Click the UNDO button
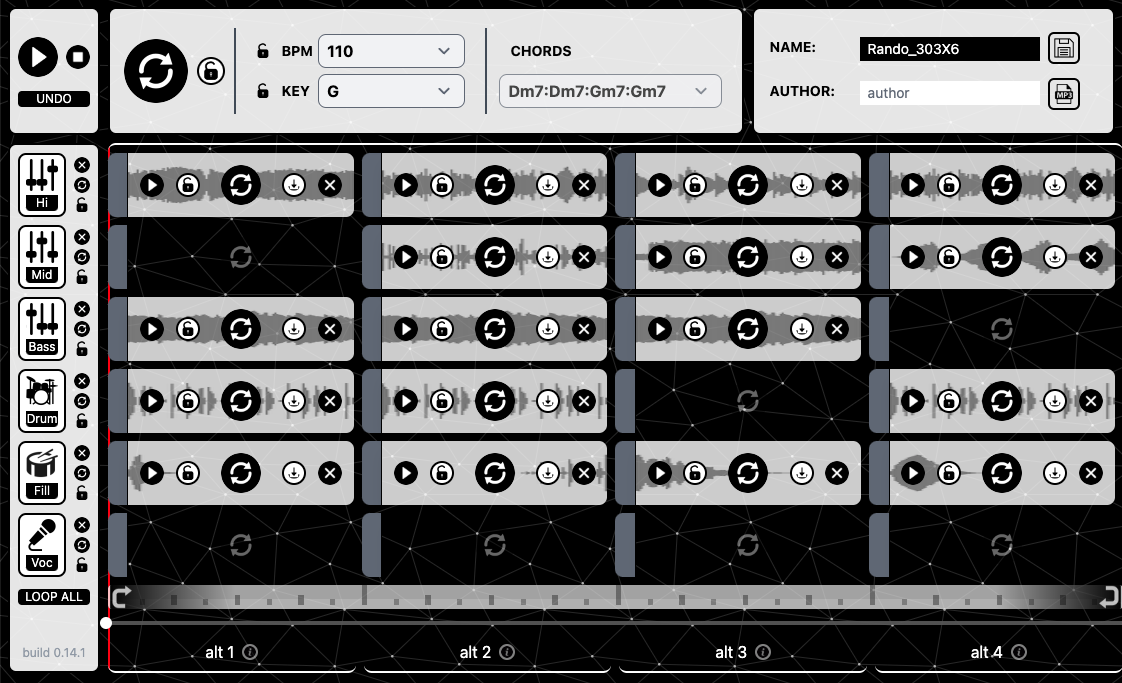Image resolution: width=1122 pixels, height=683 pixels. (x=54, y=99)
